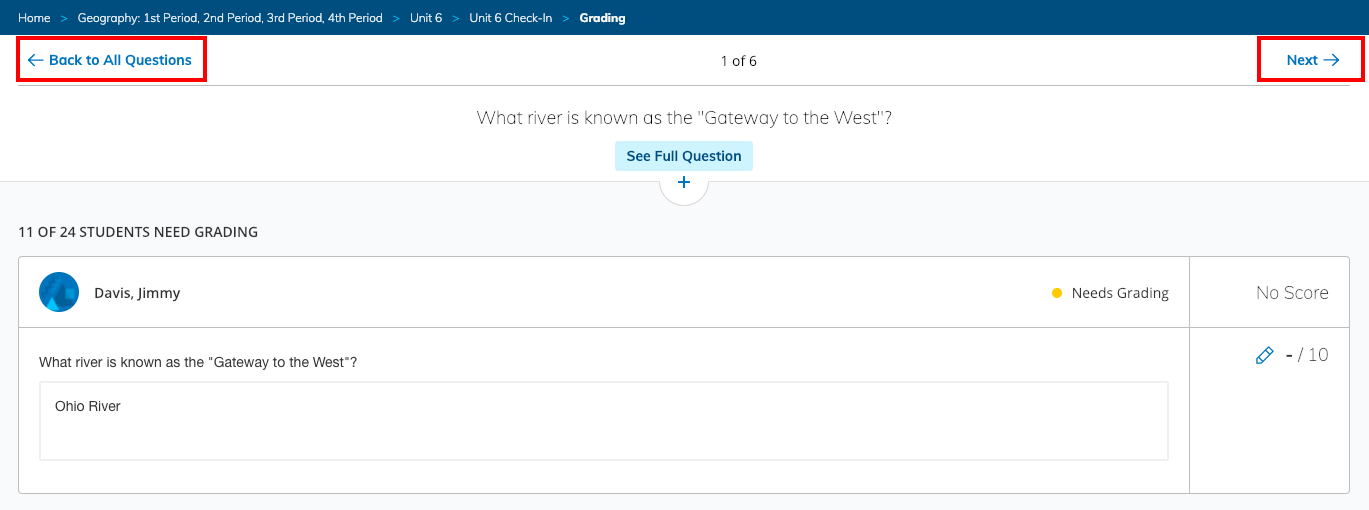Advance to the Next question
The image size is (1369, 510).
pyautogui.click(x=1312, y=60)
